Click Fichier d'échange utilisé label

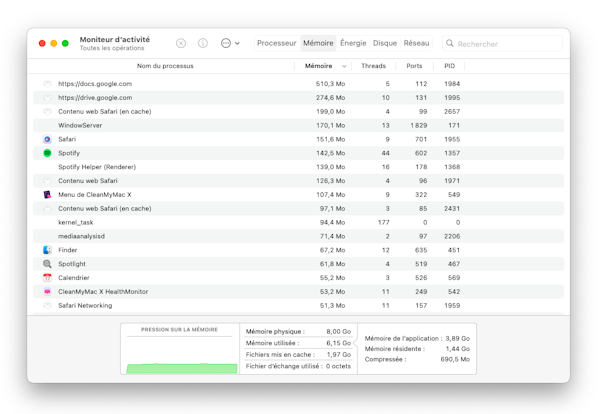tap(284, 366)
